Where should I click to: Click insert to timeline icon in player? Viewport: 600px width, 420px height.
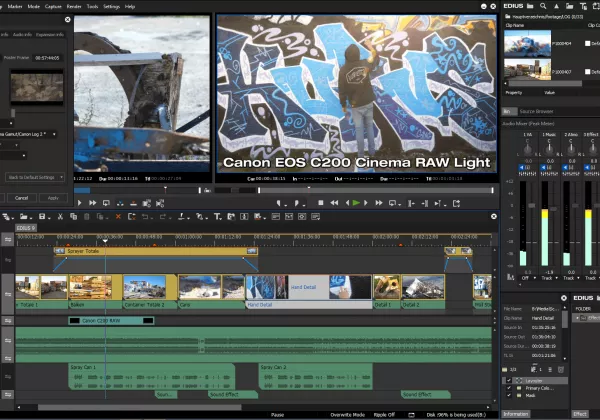coord(120,203)
